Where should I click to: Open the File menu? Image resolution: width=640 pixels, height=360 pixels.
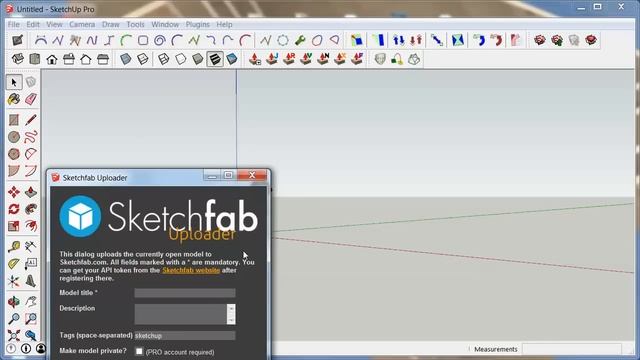[x=13, y=24]
